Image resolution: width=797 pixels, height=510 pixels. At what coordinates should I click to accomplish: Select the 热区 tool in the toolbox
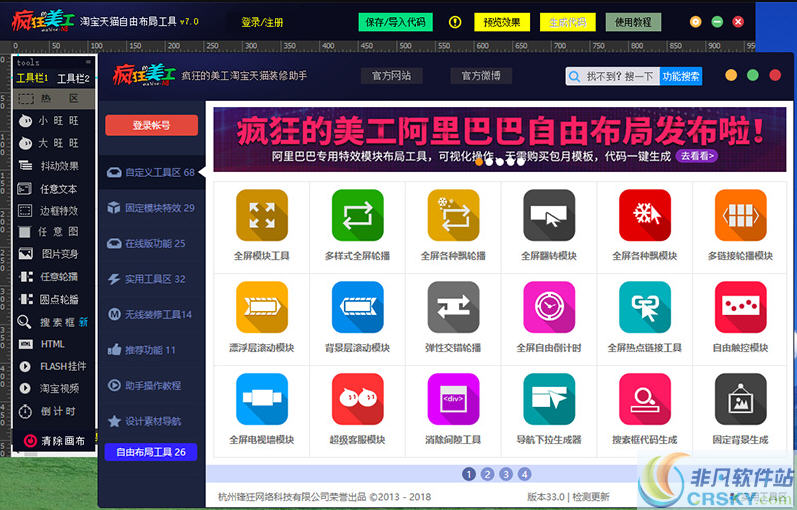[x=53, y=98]
